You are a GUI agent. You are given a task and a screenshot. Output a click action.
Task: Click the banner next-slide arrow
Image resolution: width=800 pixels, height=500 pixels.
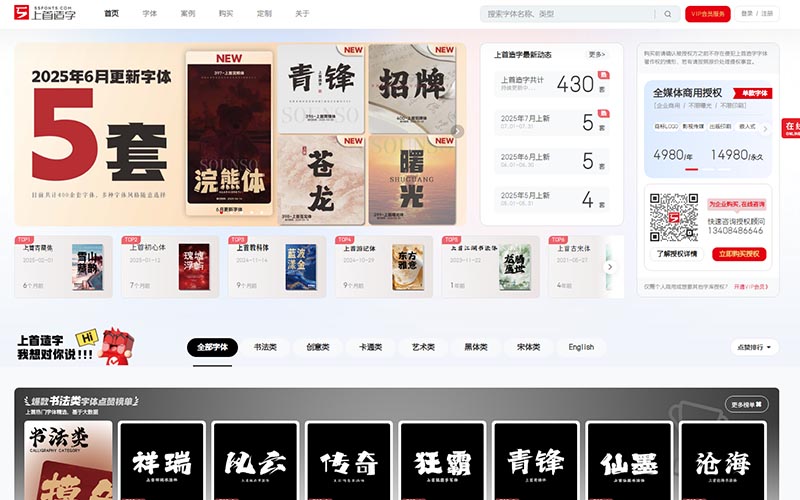458,131
